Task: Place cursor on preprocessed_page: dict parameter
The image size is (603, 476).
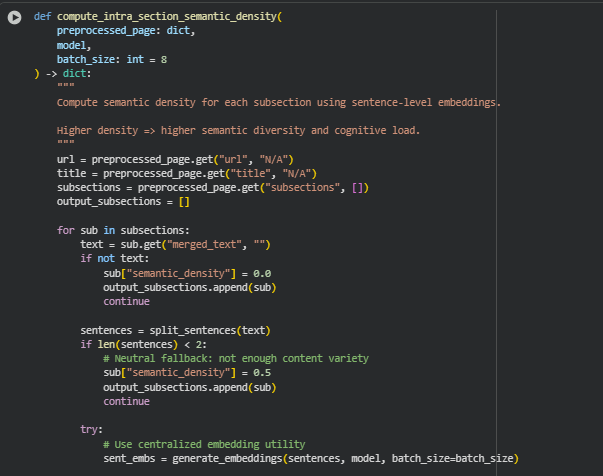Action: (125, 31)
